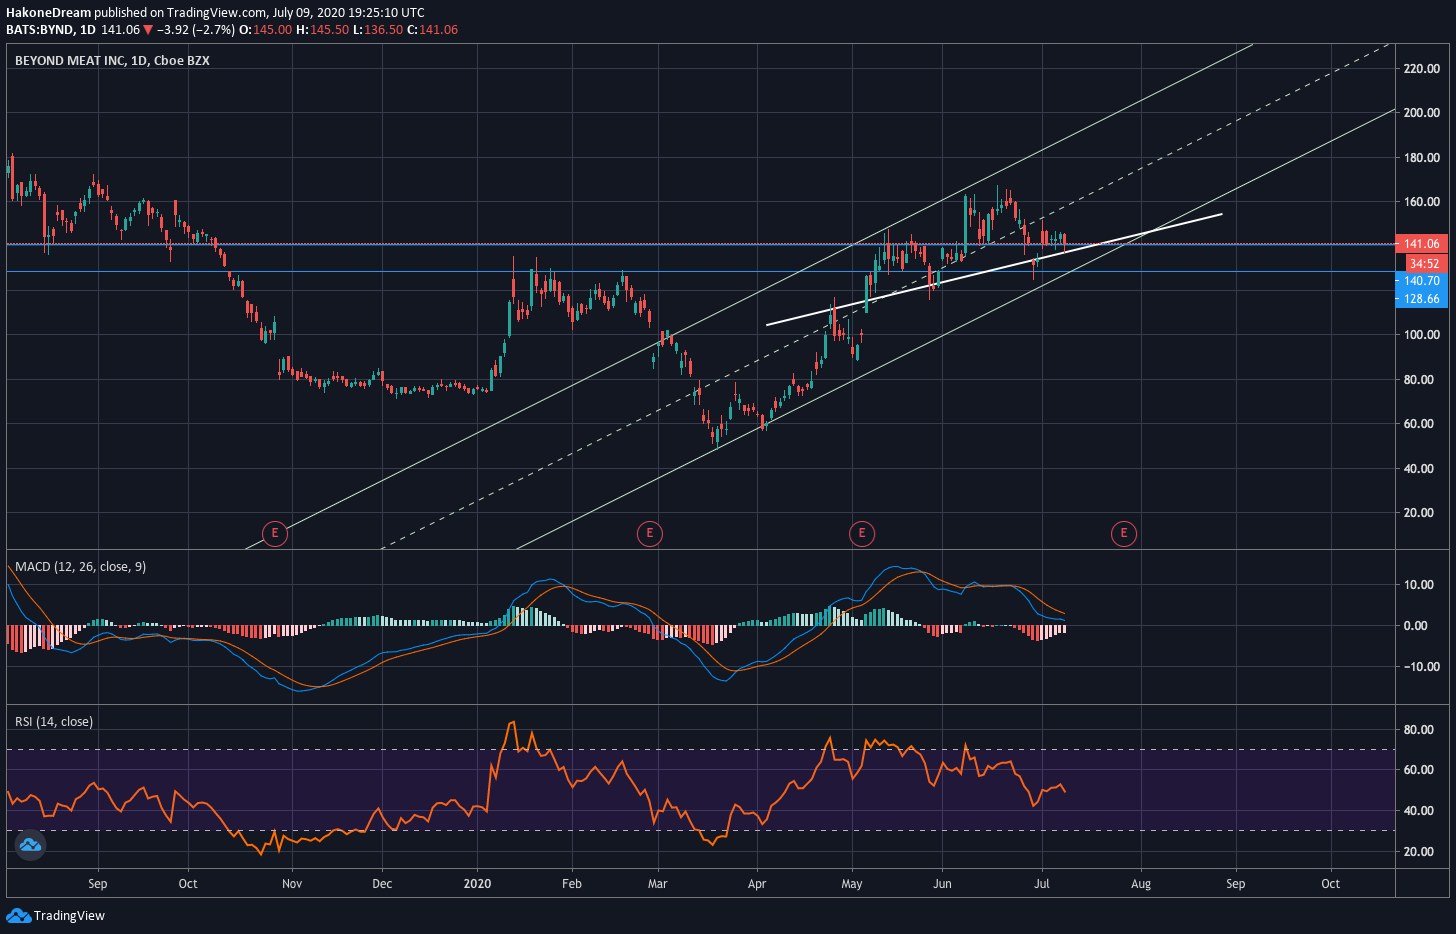Click the O:145.00 open value
1456x934 pixels.
coord(265,30)
